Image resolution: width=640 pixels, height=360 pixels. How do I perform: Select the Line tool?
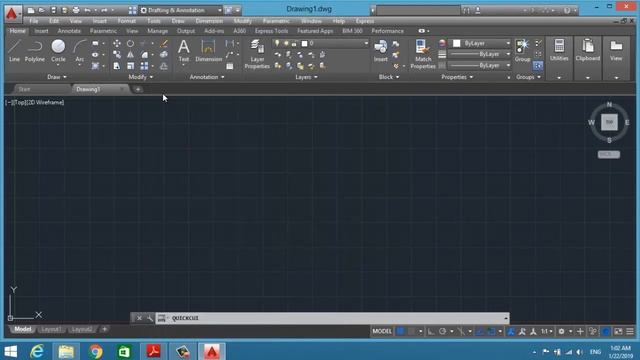14,51
